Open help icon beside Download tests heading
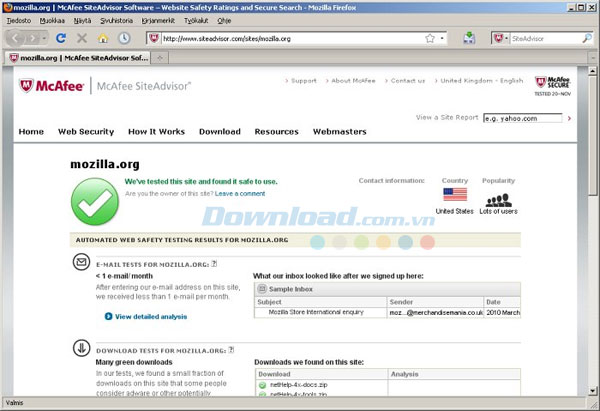600x411 pixels. 231,349
